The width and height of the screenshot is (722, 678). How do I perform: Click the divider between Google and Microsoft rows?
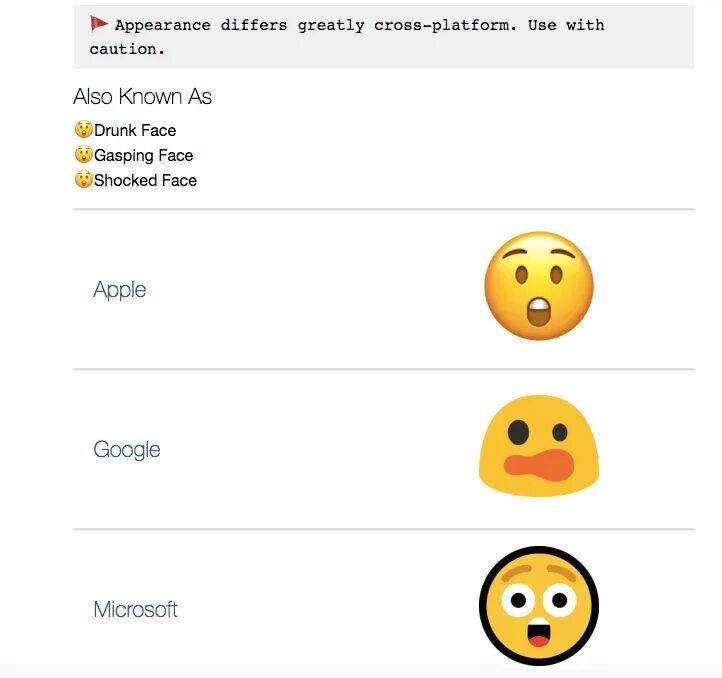[x=384, y=529]
